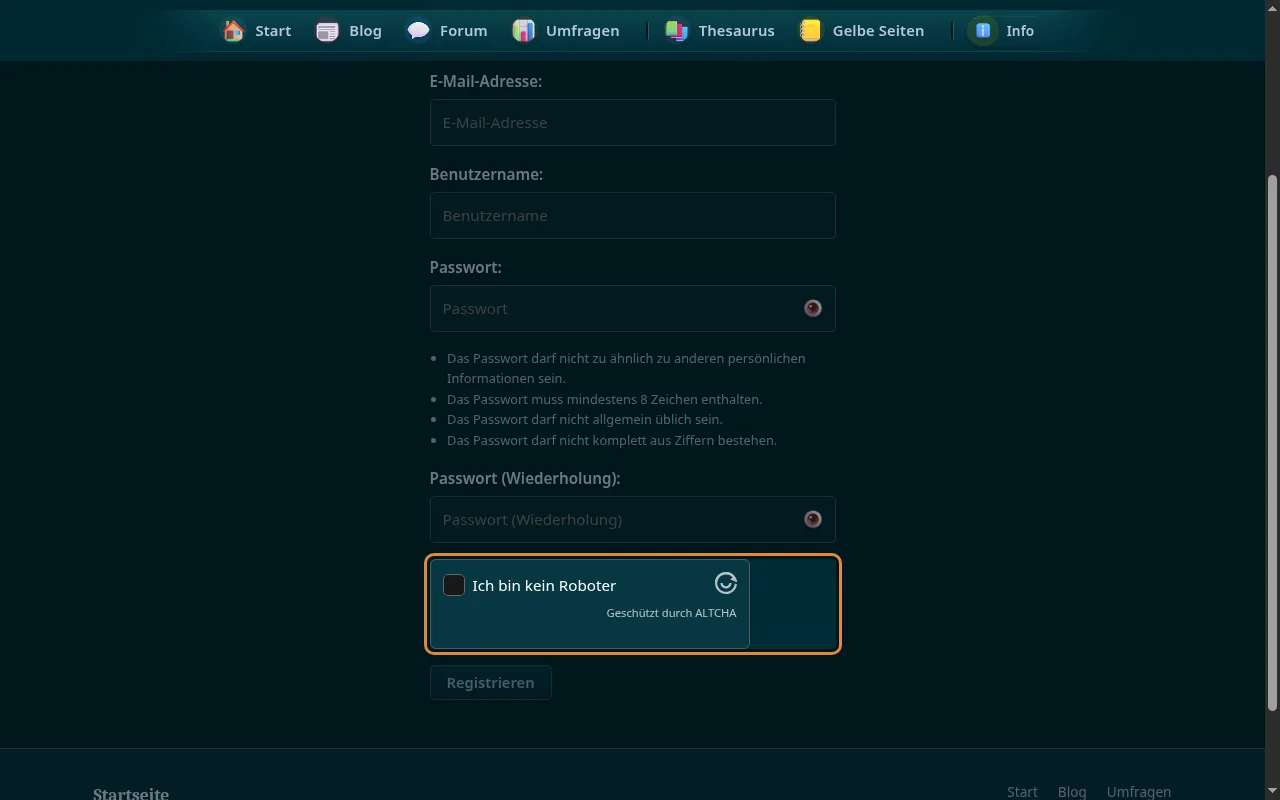This screenshot has height=800, width=1280.
Task: Click the Startseite footer heading
Action: (x=131, y=794)
